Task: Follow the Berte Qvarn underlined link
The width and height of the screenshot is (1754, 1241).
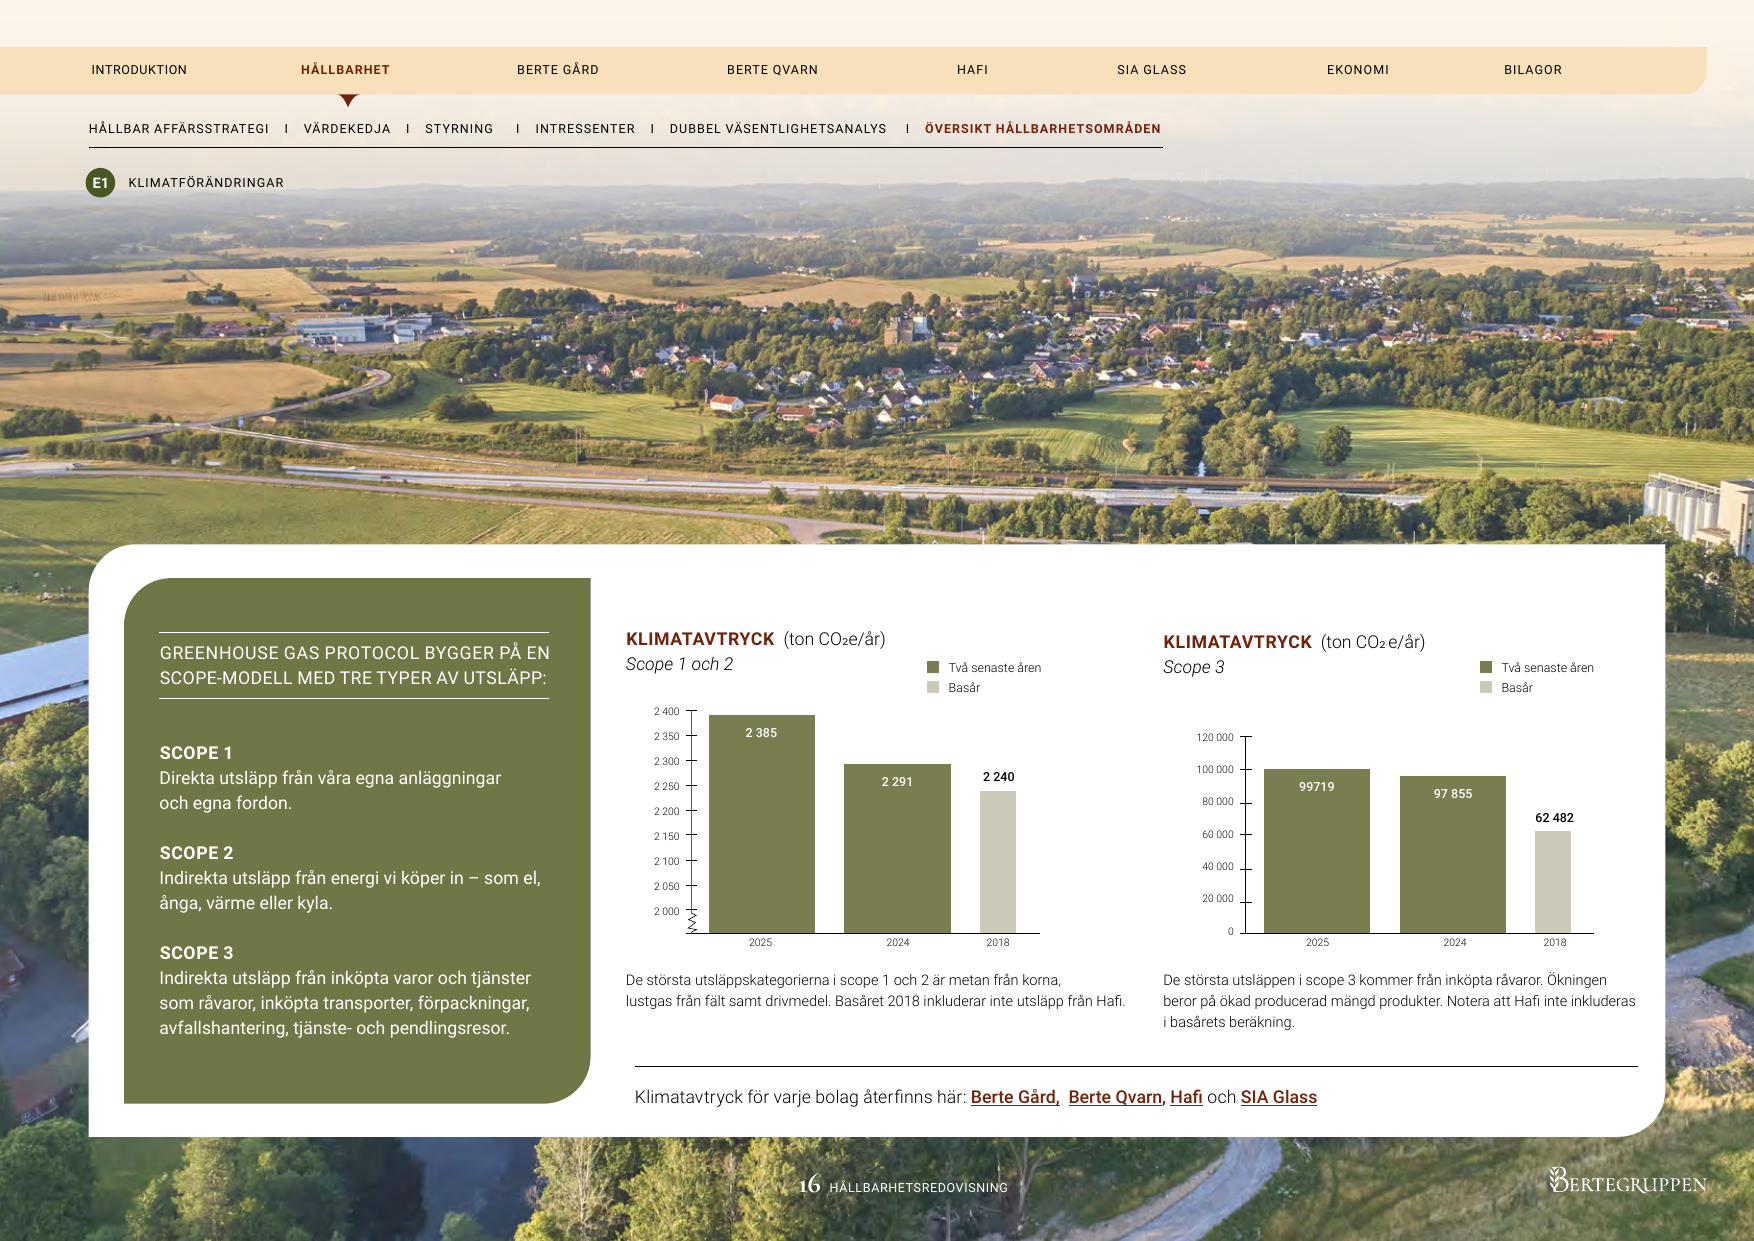Action: click(x=1116, y=1097)
